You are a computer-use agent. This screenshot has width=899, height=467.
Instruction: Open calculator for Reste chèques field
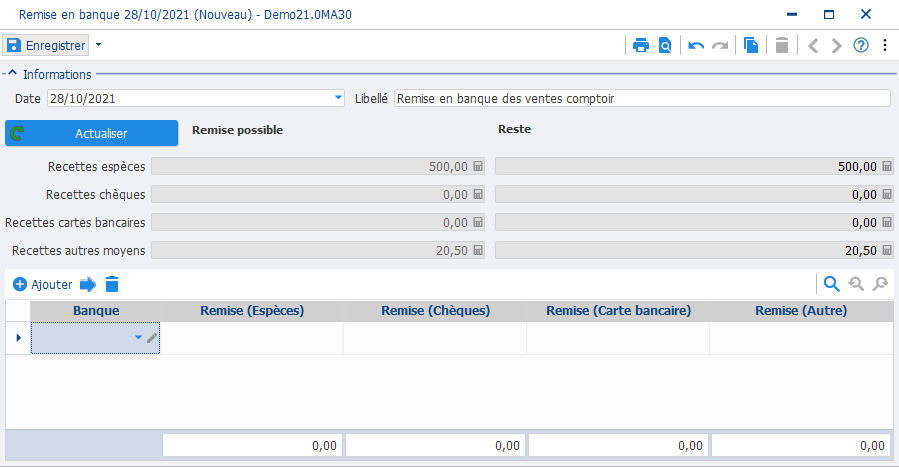pos(887,194)
